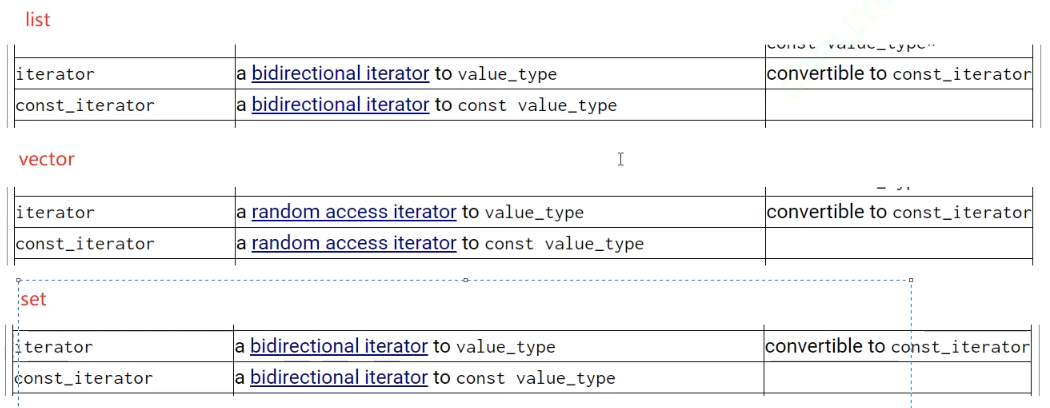Click top-middle resize handle of set text box
The width and height of the screenshot is (1050, 408).
tap(465, 280)
